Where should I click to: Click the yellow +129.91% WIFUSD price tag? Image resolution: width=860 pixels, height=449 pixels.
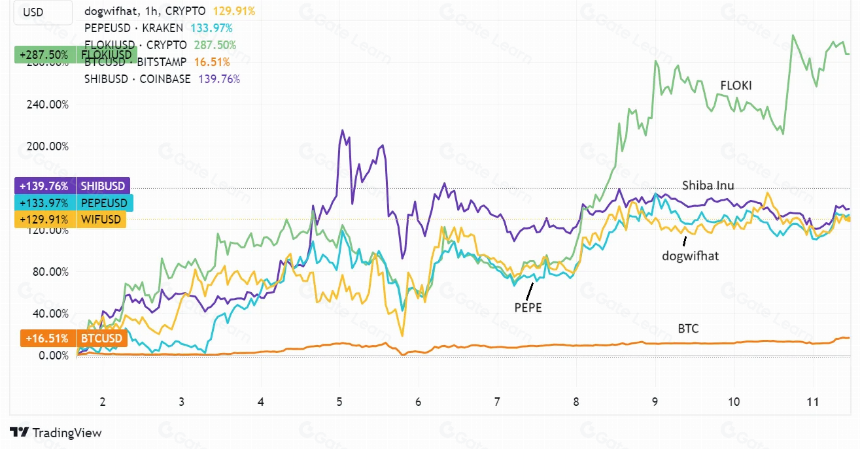(70, 220)
